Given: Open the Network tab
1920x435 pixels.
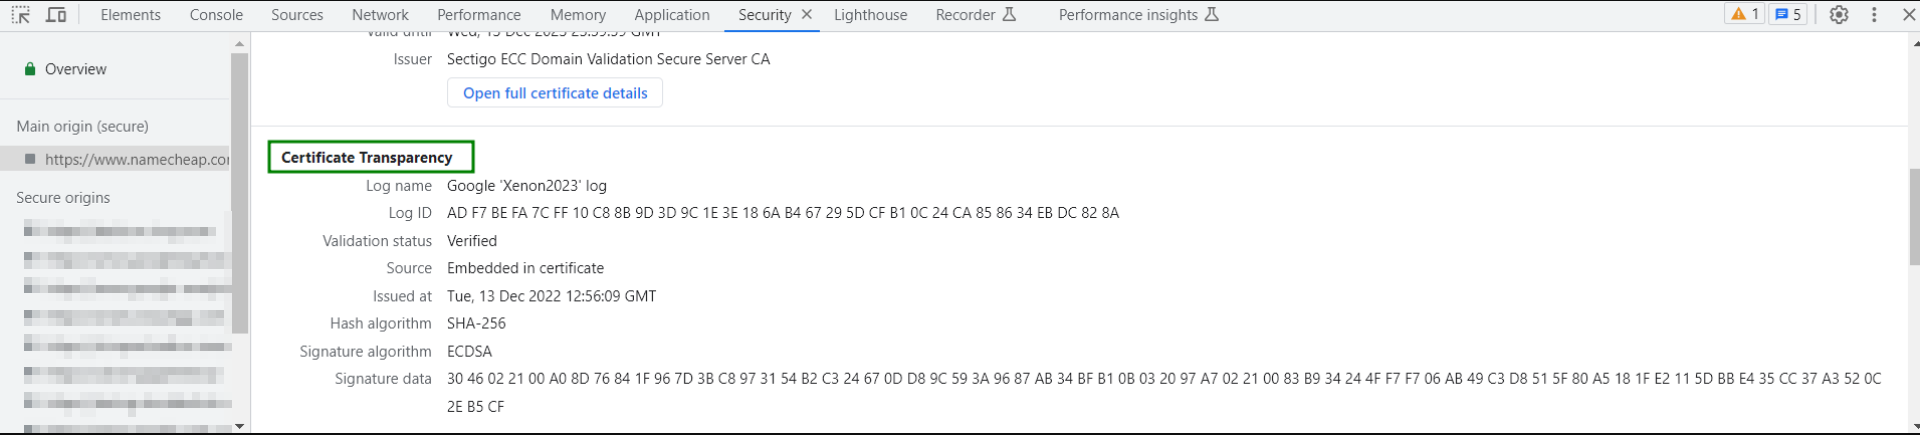Looking at the screenshot, I should tap(380, 15).
